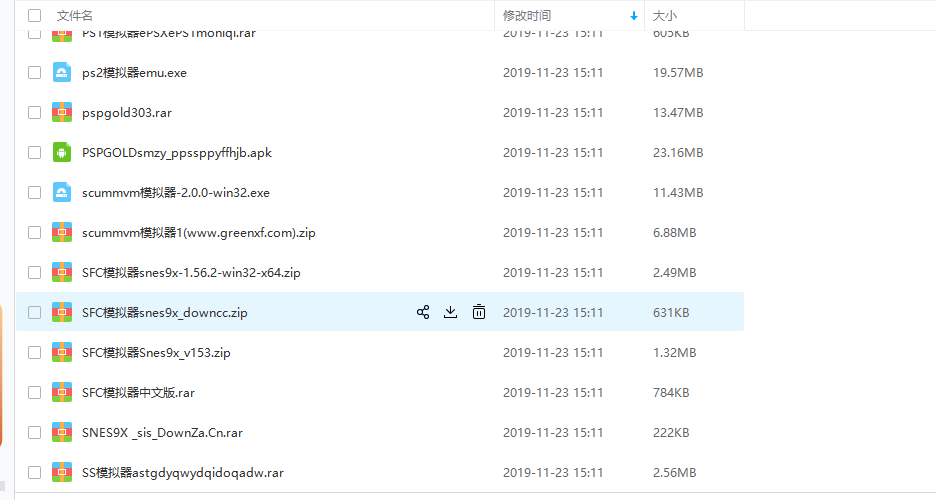Screen dimensions: 936x500
Task: Click archive icon of scummvm模拟器1(www.greenxf.com).zip
Action: tap(61, 232)
